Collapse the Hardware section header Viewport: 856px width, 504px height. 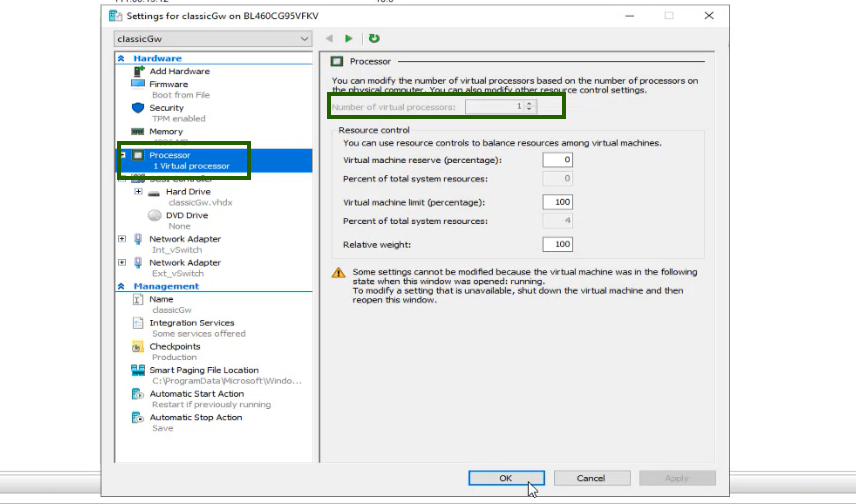(x=122, y=58)
